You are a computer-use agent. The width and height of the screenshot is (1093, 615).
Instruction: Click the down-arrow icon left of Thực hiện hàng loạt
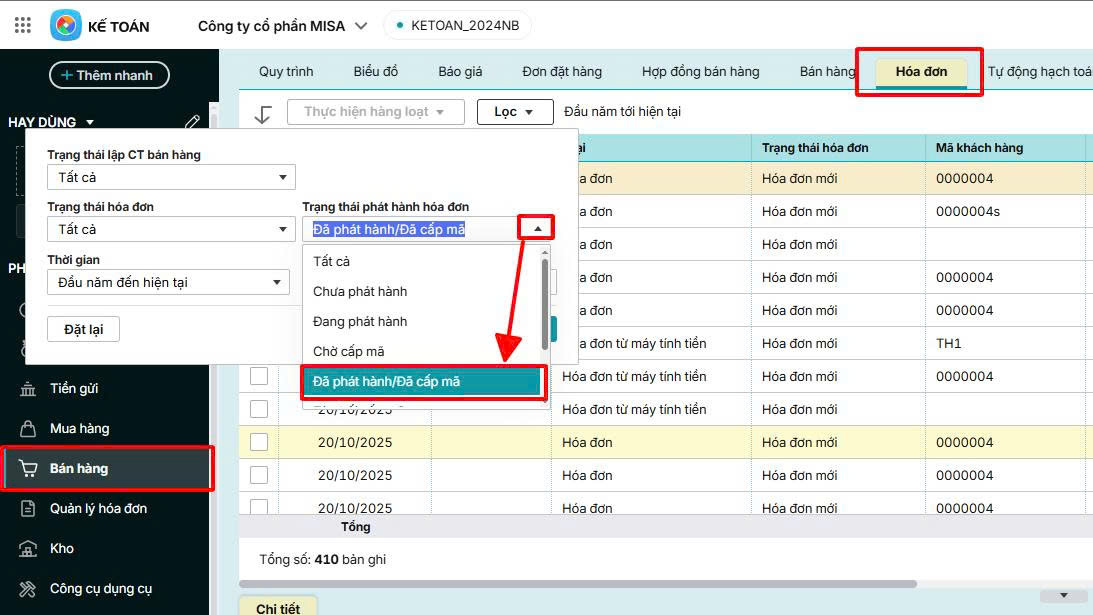[263, 113]
